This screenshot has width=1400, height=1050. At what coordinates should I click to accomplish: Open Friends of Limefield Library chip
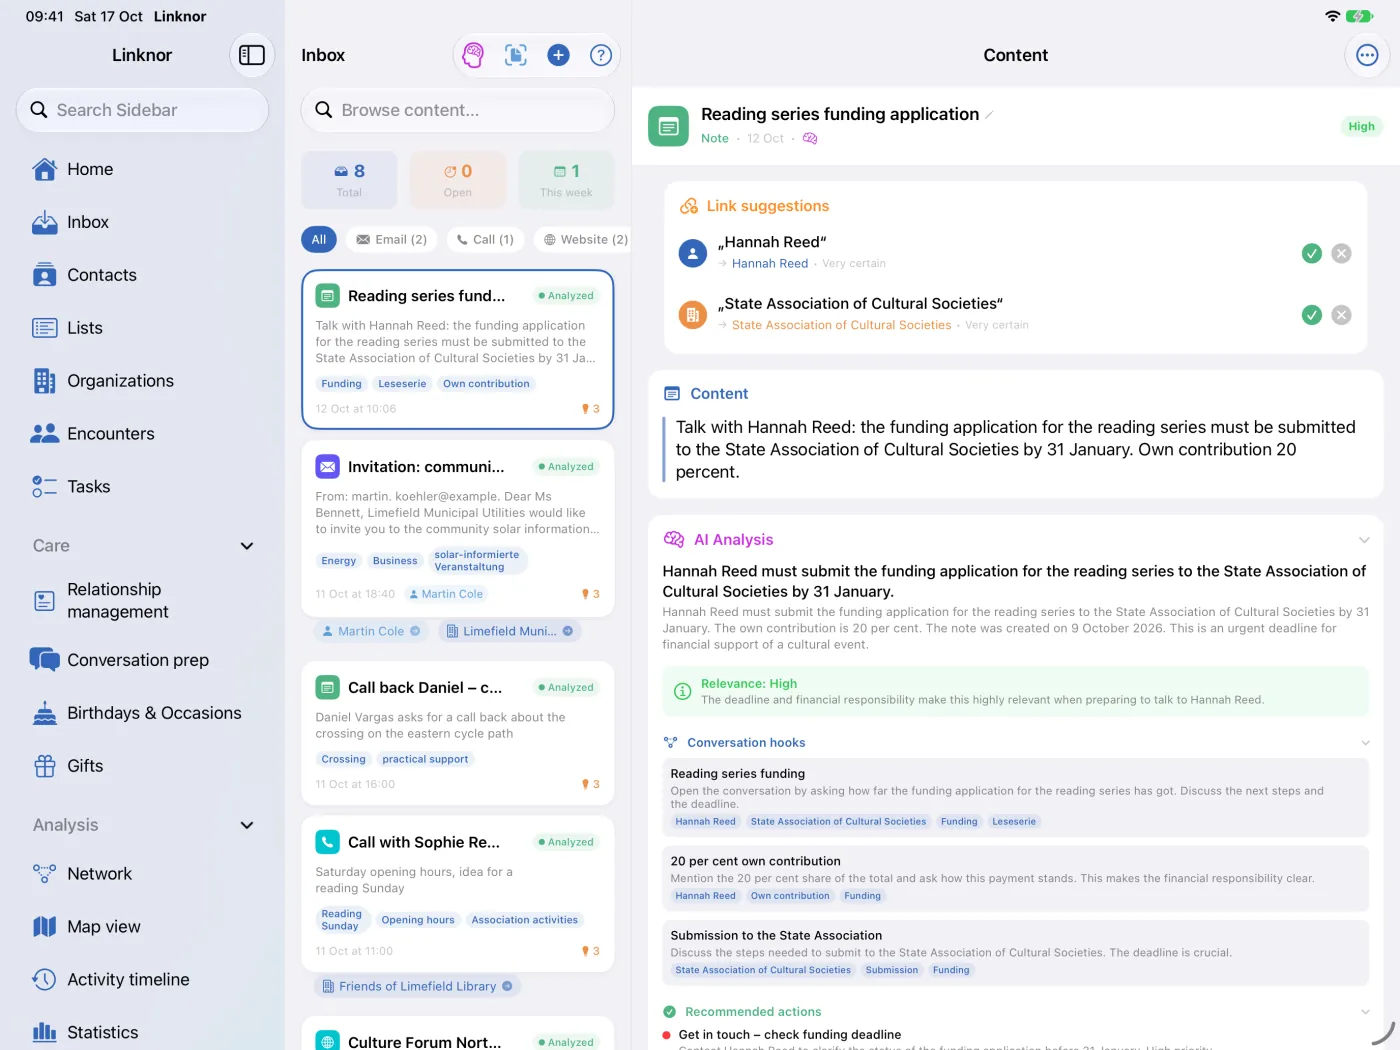click(x=417, y=987)
